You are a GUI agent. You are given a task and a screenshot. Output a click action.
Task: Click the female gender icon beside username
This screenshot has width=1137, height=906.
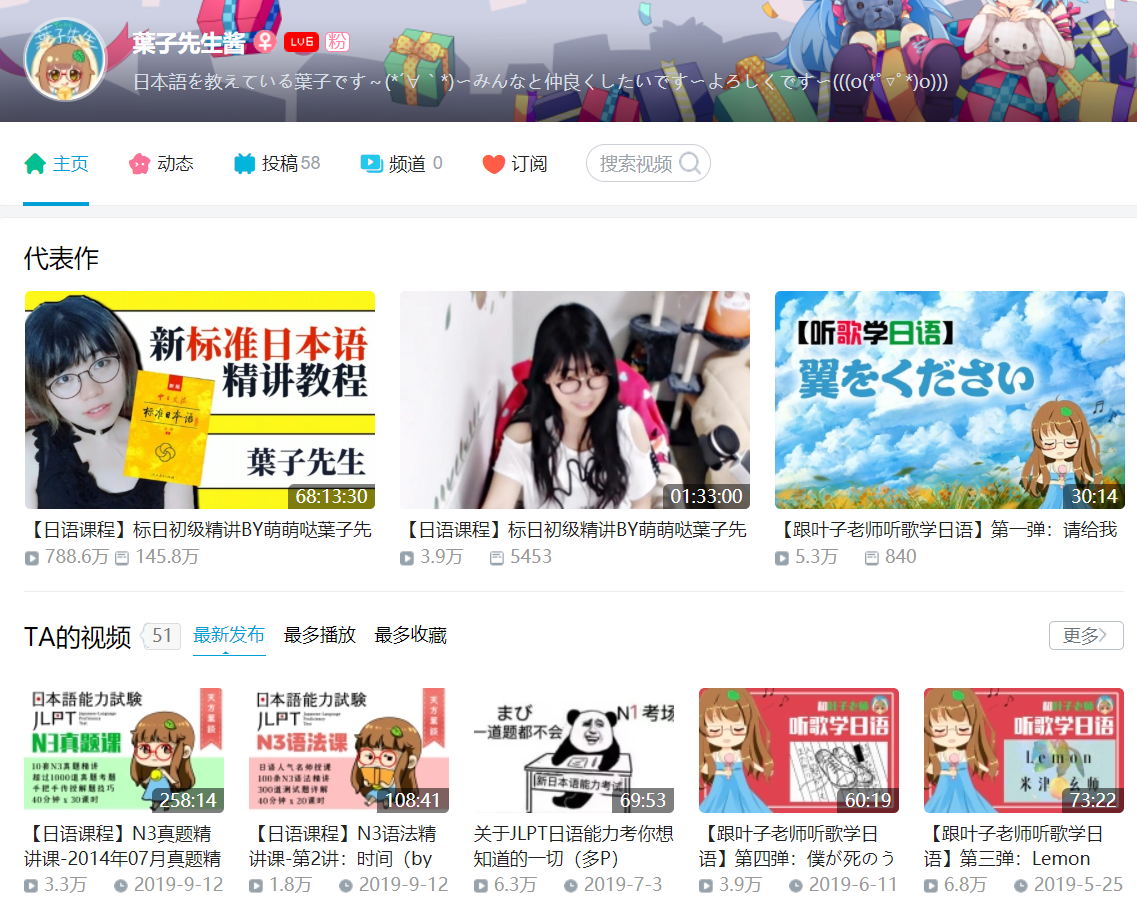(x=265, y=42)
